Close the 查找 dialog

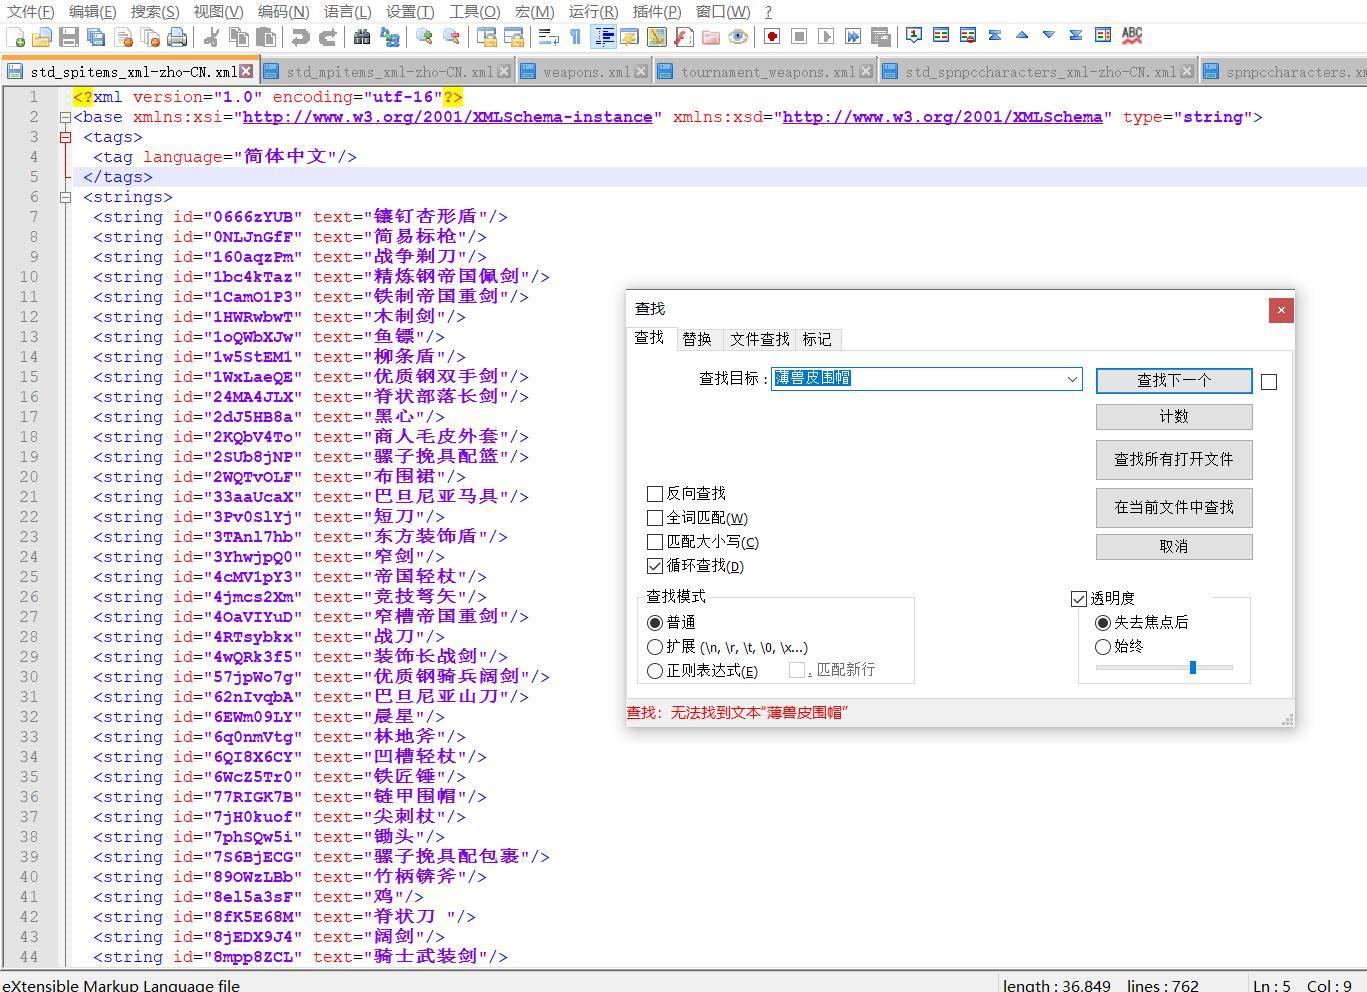[x=1281, y=311]
